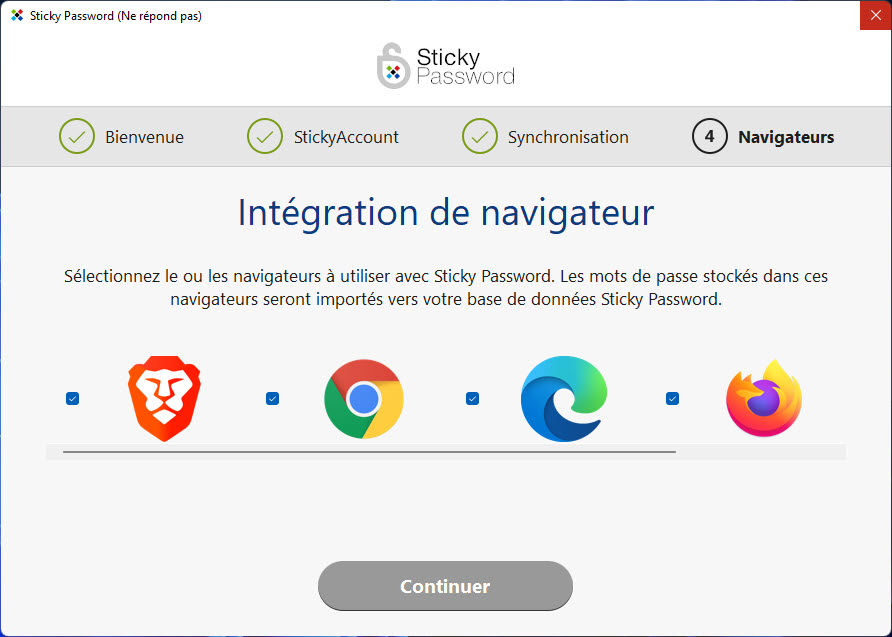Click the Intégration de navigateur heading
892x637 pixels.
click(x=445, y=212)
